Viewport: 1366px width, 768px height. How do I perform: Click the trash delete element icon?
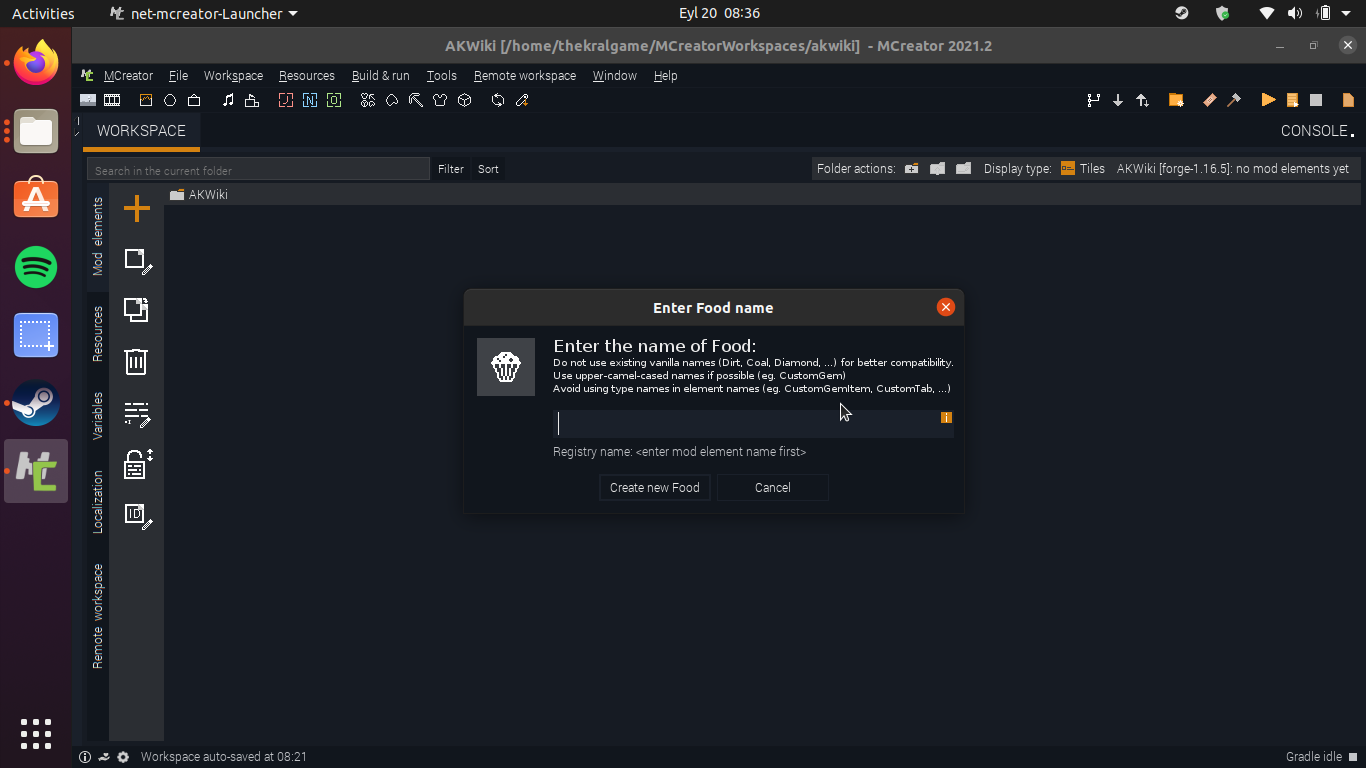point(136,361)
